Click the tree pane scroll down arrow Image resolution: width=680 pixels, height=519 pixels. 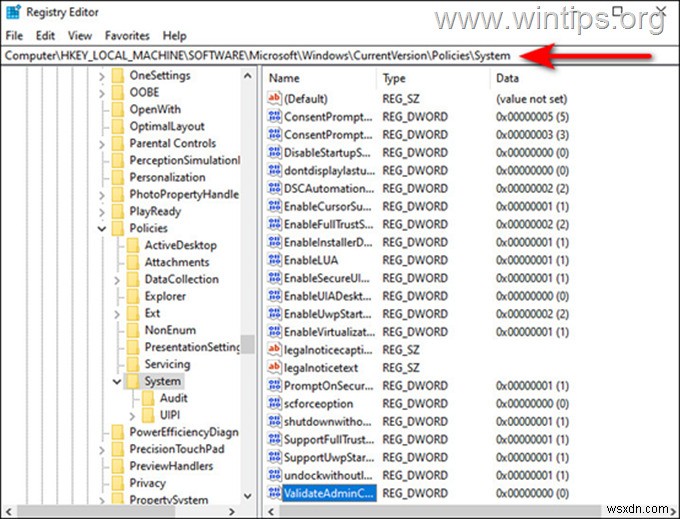pyautogui.click(x=248, y=496)
